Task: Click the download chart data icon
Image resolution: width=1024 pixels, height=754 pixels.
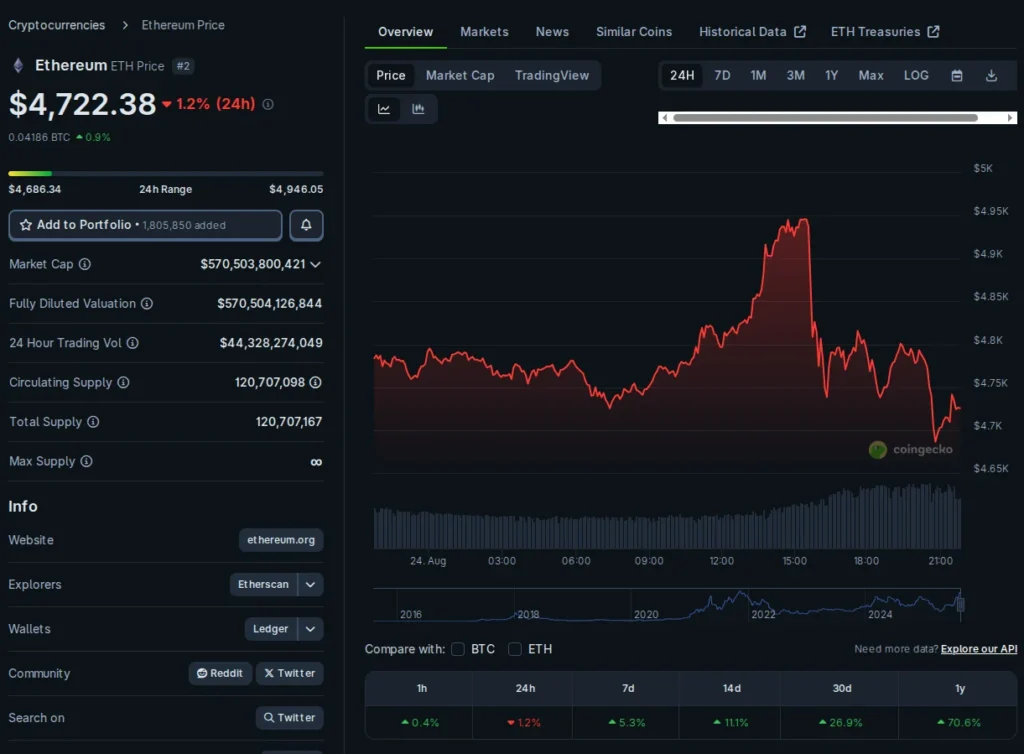Action: click(x=991, y=76)
